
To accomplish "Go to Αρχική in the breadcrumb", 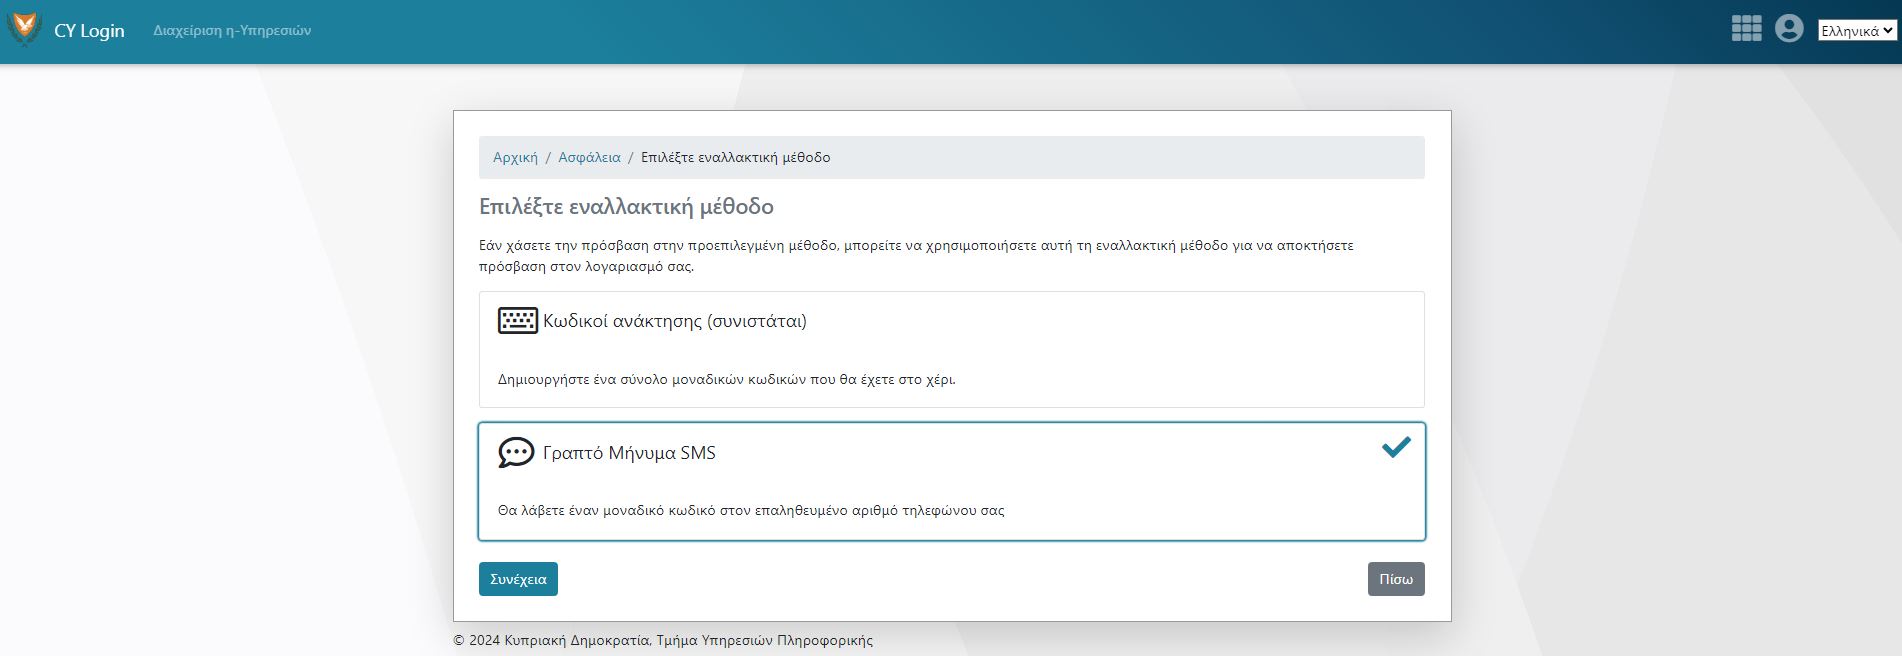I will [x=515, y=157].
